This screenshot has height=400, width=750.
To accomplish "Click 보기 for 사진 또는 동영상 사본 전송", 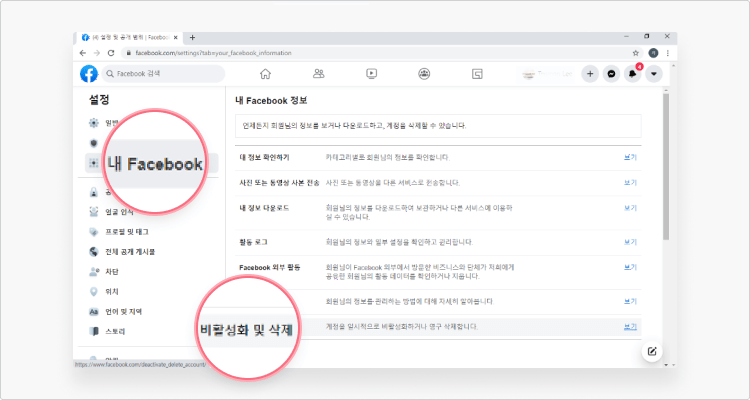I will click(x=630, y=182).
